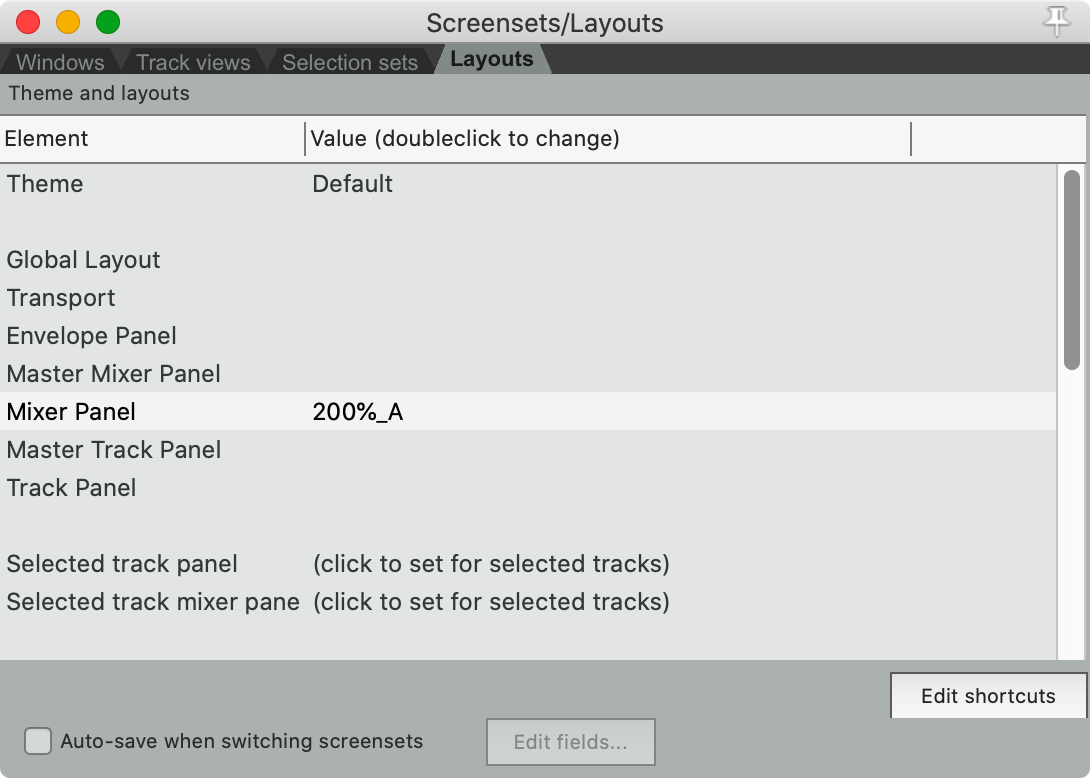The height and width of the screenshot is (778, 1090).
Task: Click to set Selected track mixer panel
Action: pos(490,602)
